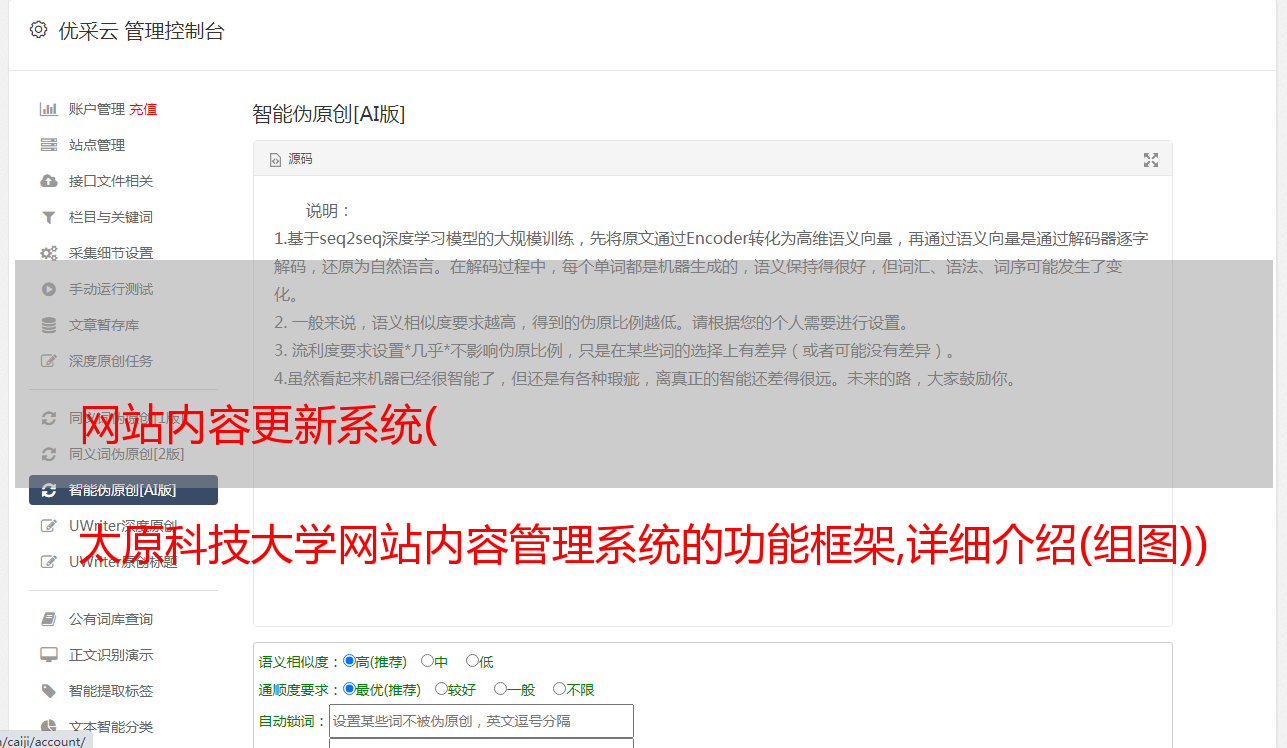Click the 采集细节设置 gears icon

pos(48,253)
